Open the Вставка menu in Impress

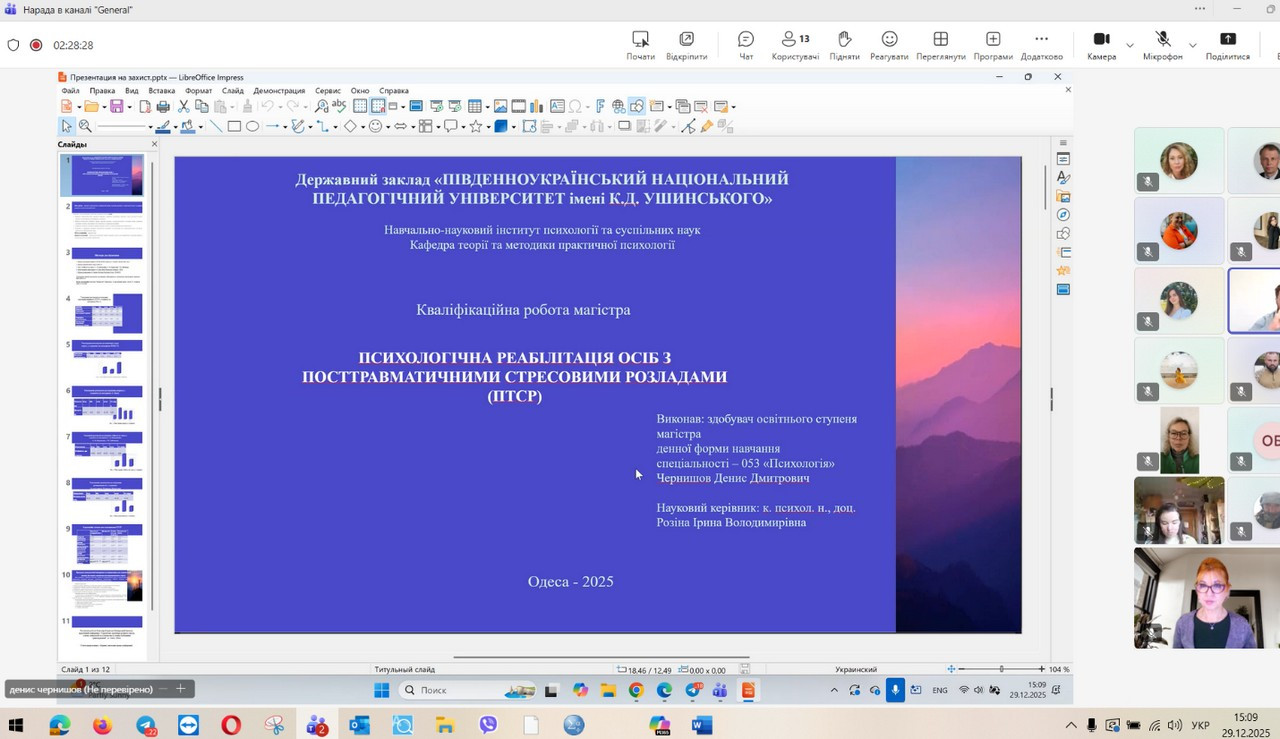[x=161, y=91]
